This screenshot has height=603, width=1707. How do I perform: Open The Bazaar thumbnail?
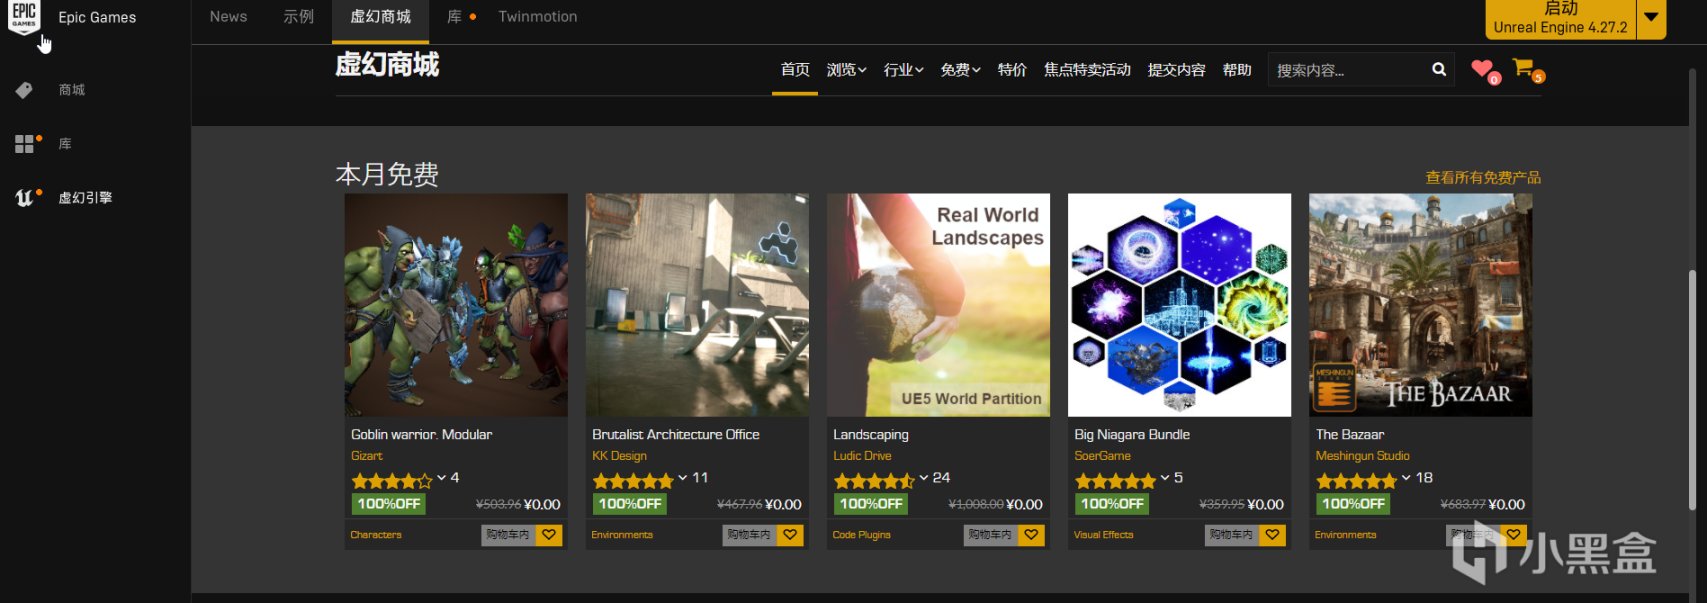(1420, 305)
